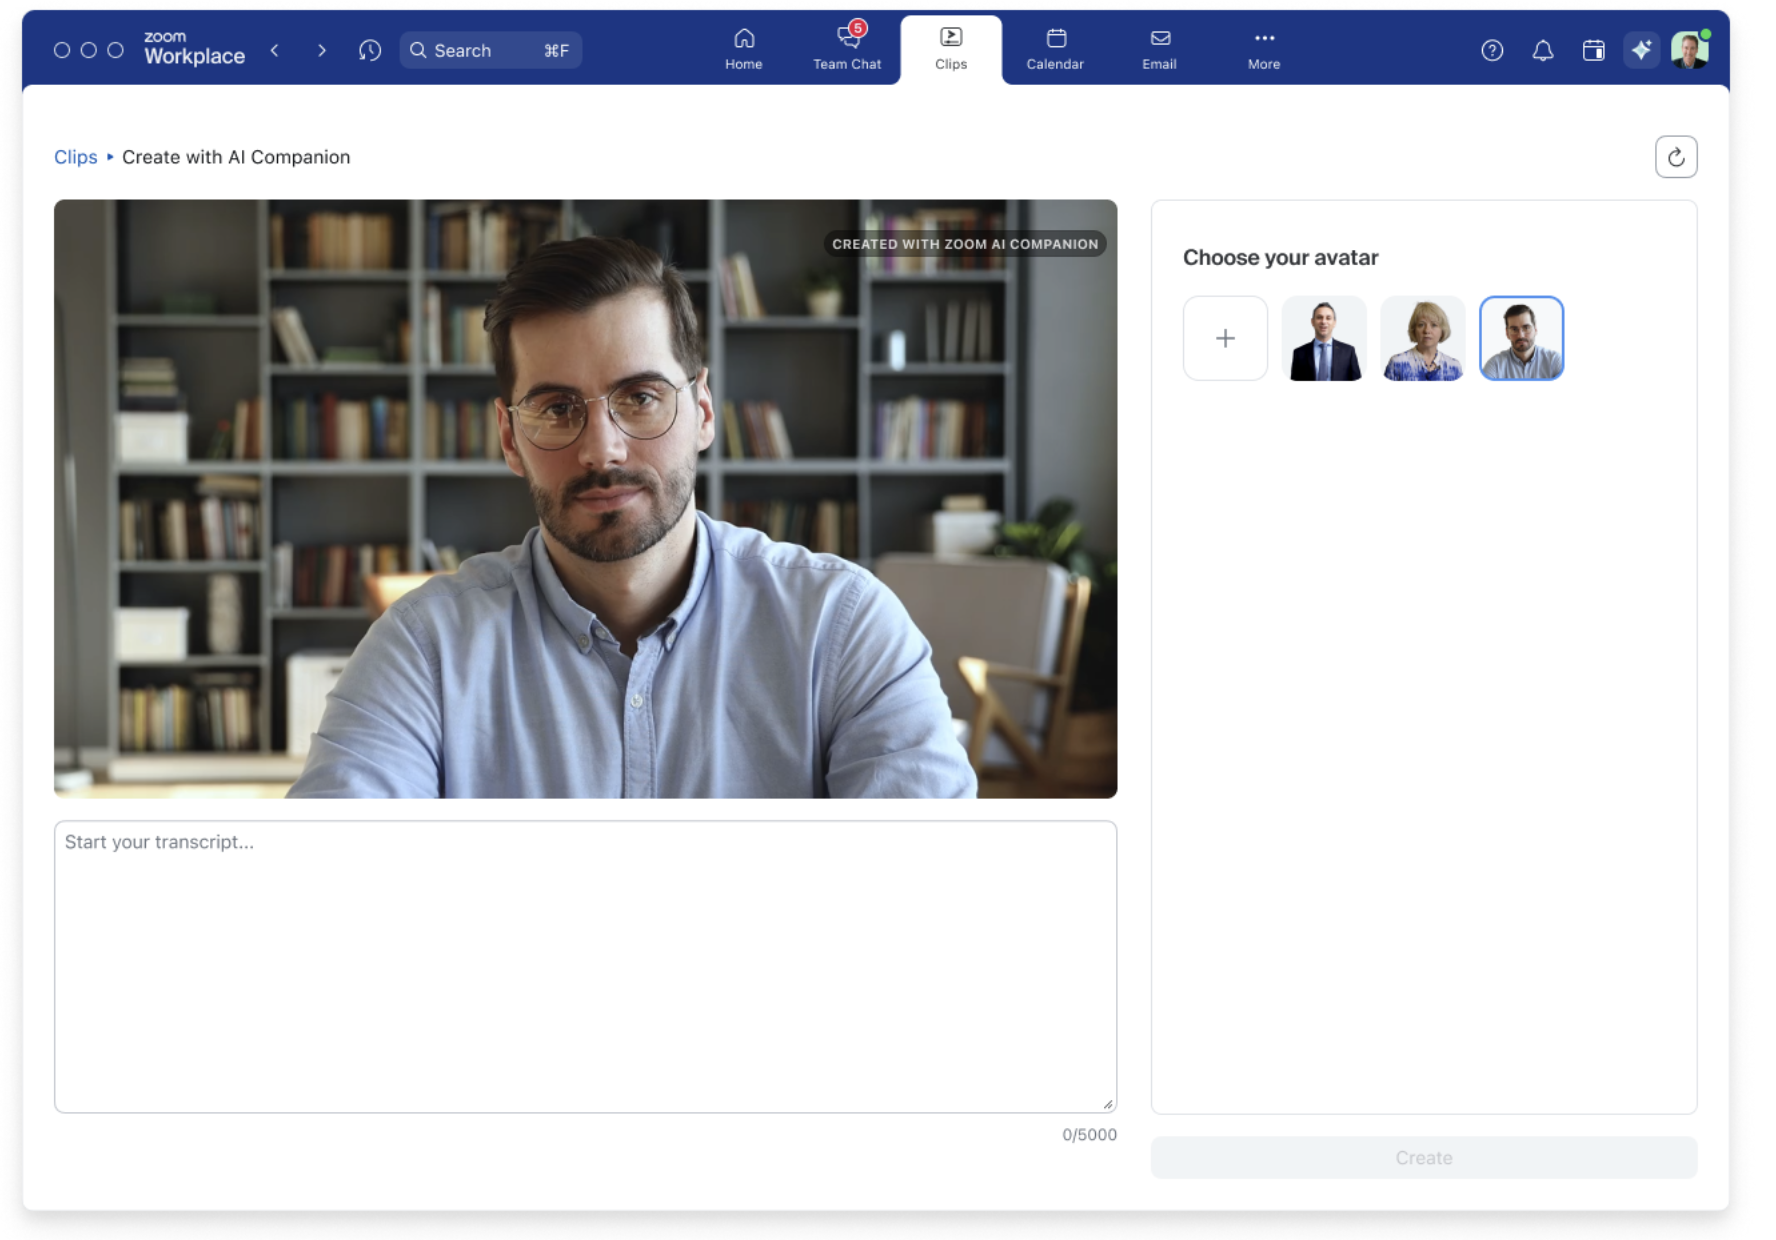Add a new avatar with plus
The image size is (1776, 1240).
coord(1225,338)
